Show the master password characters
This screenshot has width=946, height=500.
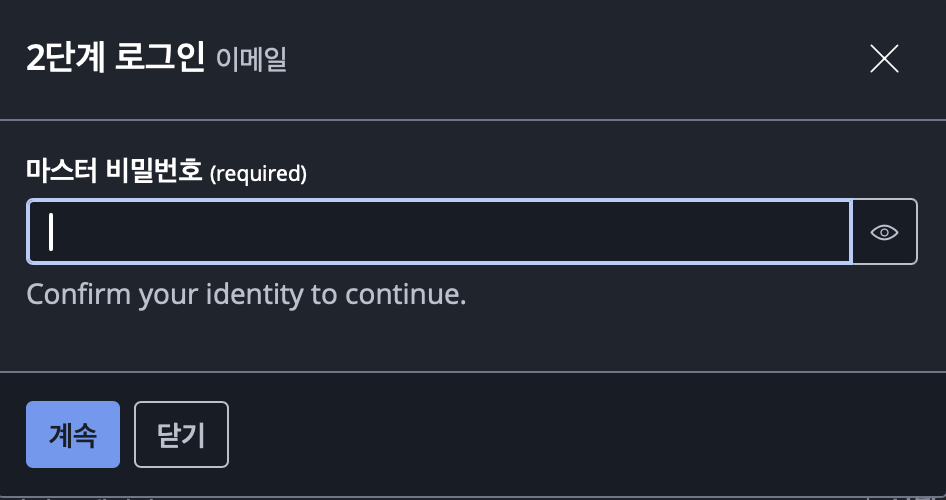point(884,232)
